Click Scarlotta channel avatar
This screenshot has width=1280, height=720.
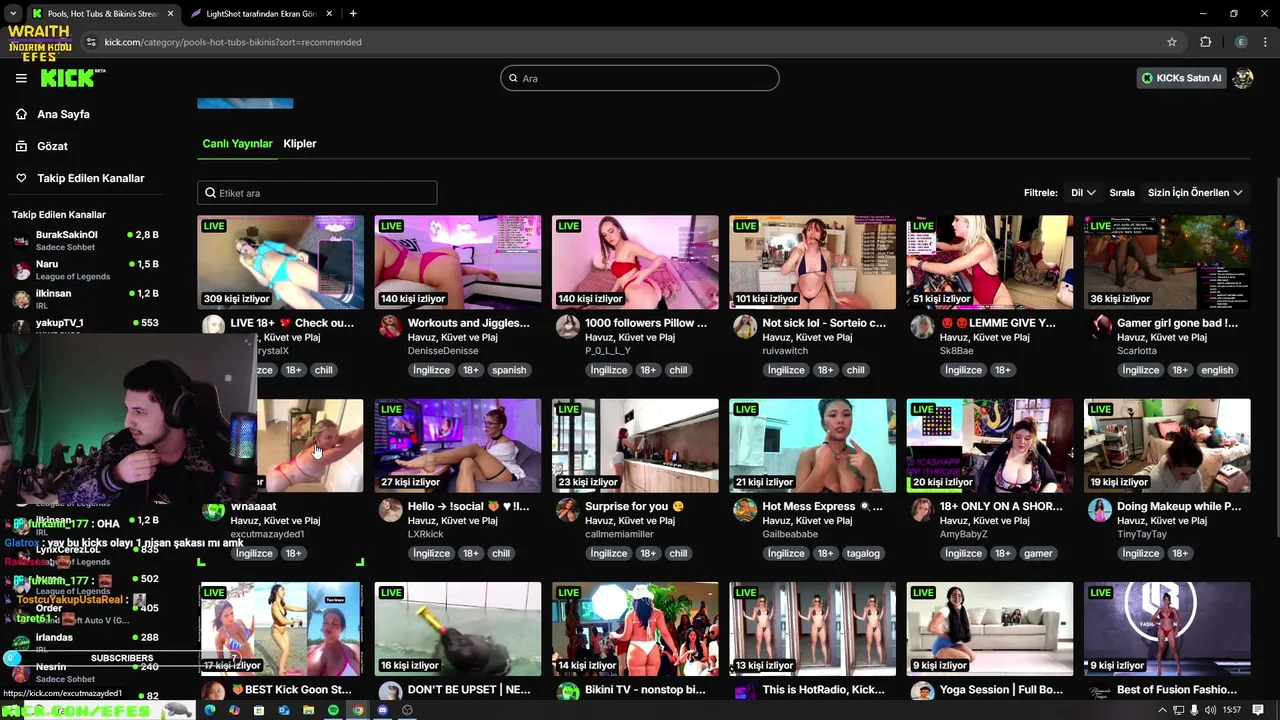point(1100,326)
